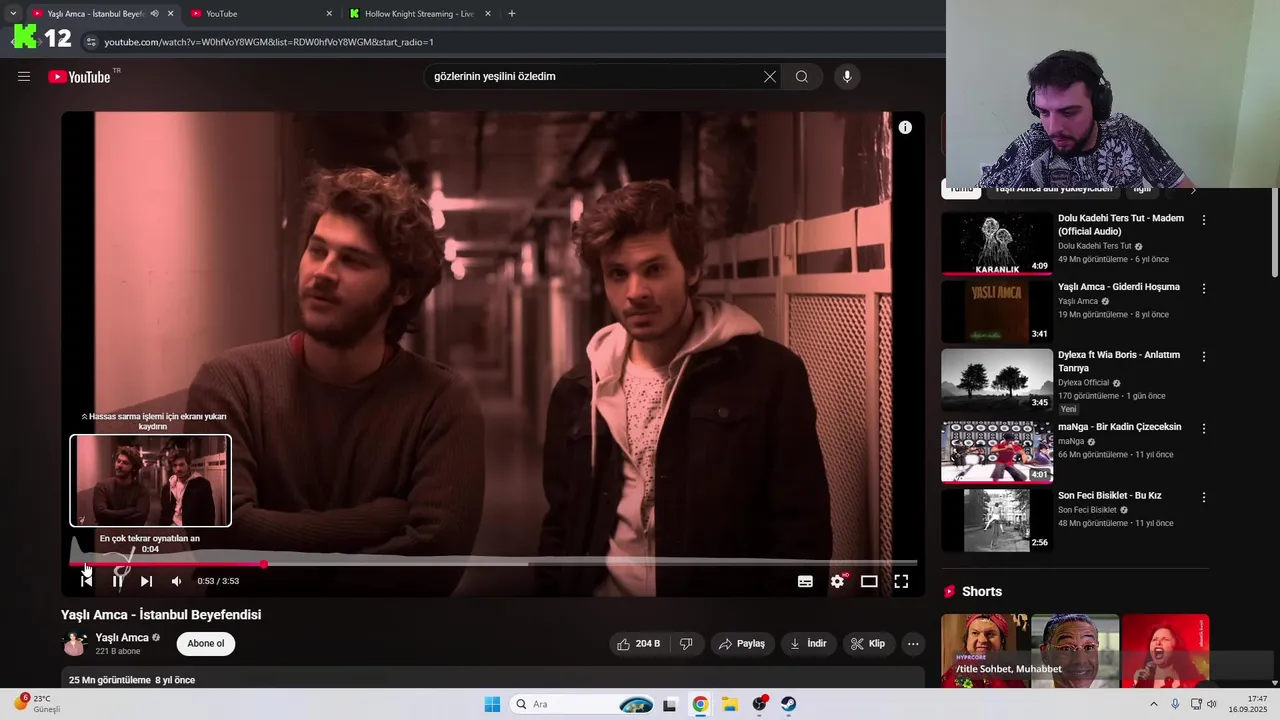The image size is (1280, 720).
Task: Show hidden system tray icons
Action: point(1153,704)
